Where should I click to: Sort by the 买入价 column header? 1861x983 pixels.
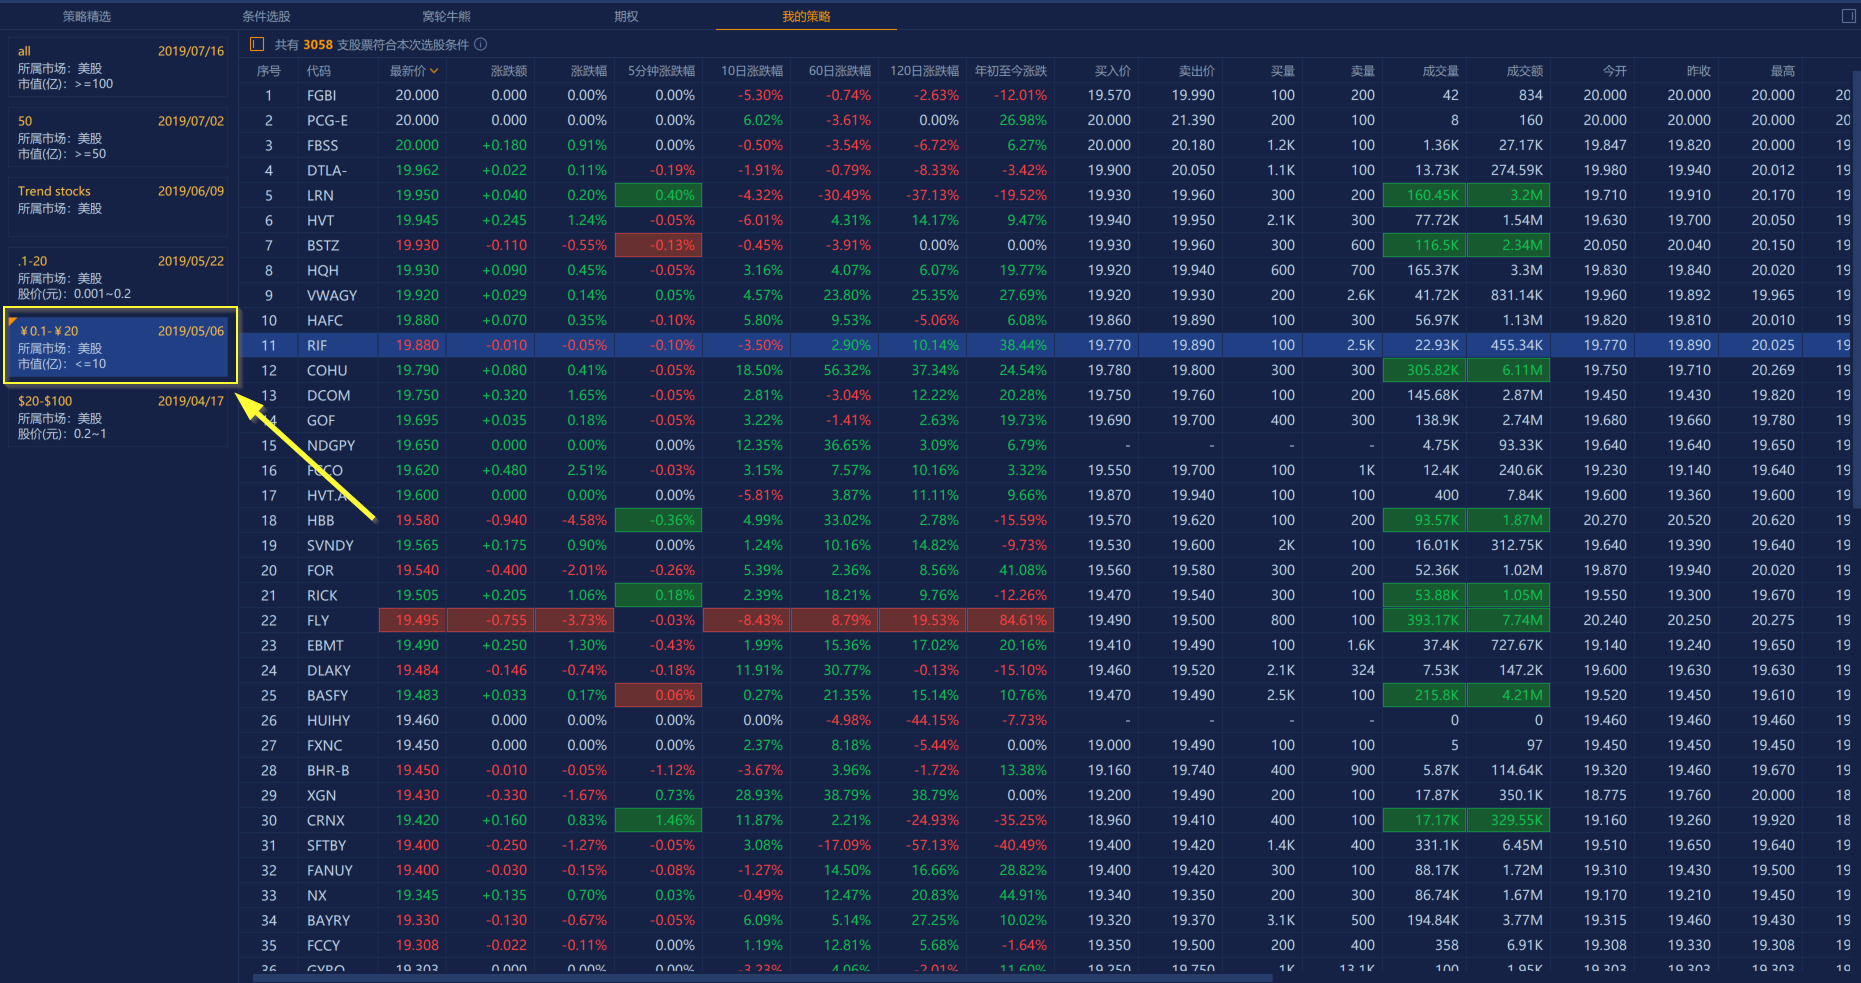click(x=1113, y=71)
